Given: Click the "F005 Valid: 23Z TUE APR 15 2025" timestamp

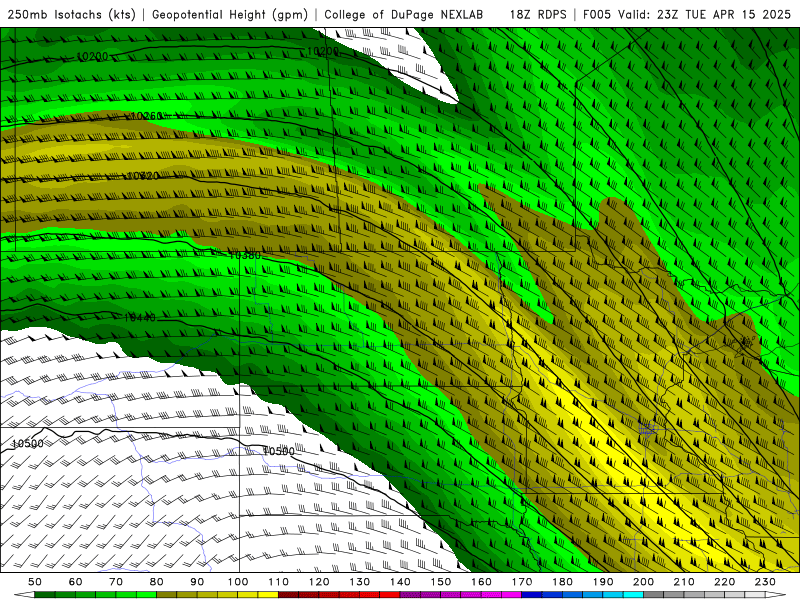Looking at the screenshot, I should [x=687, y=14].
